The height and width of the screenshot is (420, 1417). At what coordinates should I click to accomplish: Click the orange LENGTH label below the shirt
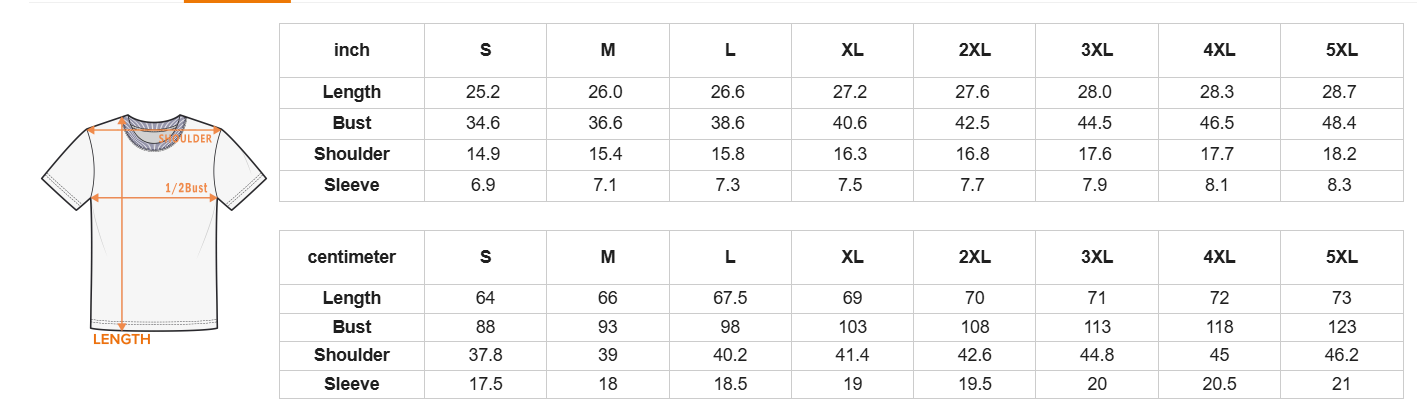pos(121,339)
